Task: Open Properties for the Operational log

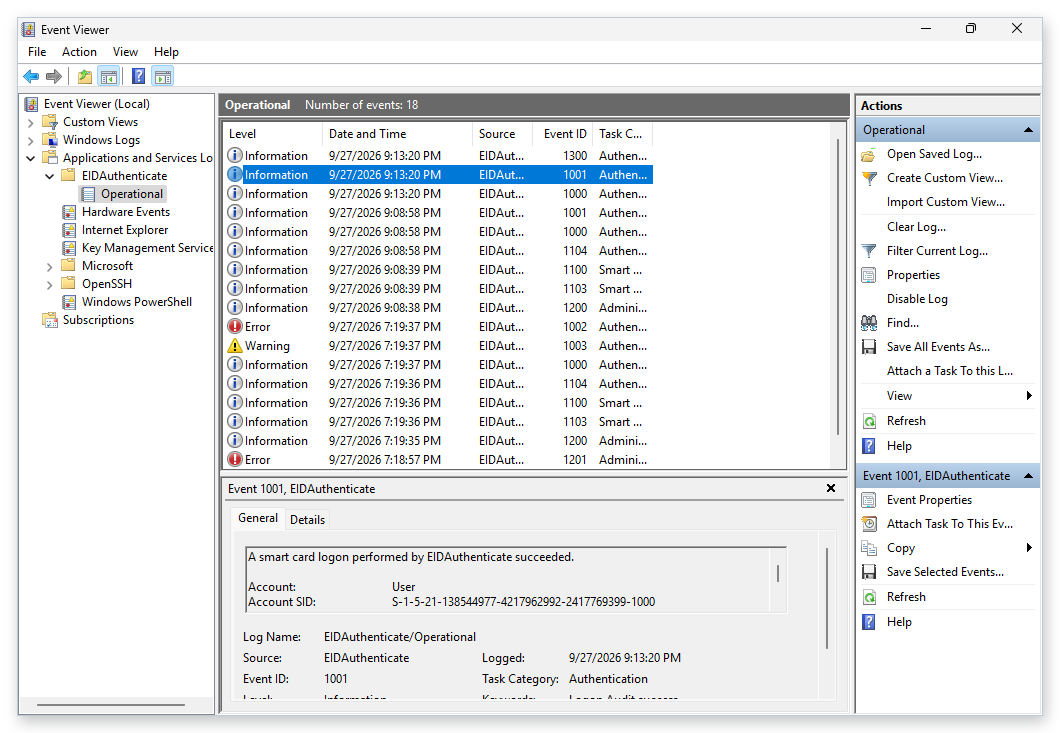Action: point(913,275)
